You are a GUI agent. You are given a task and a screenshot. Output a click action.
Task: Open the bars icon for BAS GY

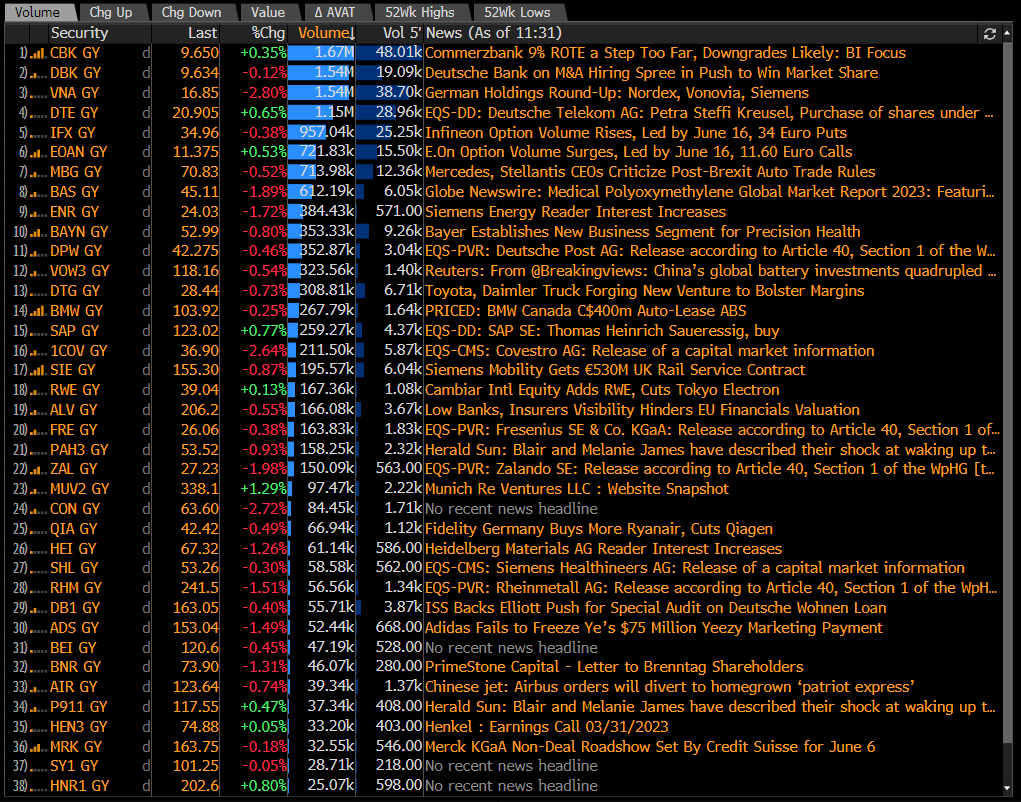(38, 193)
